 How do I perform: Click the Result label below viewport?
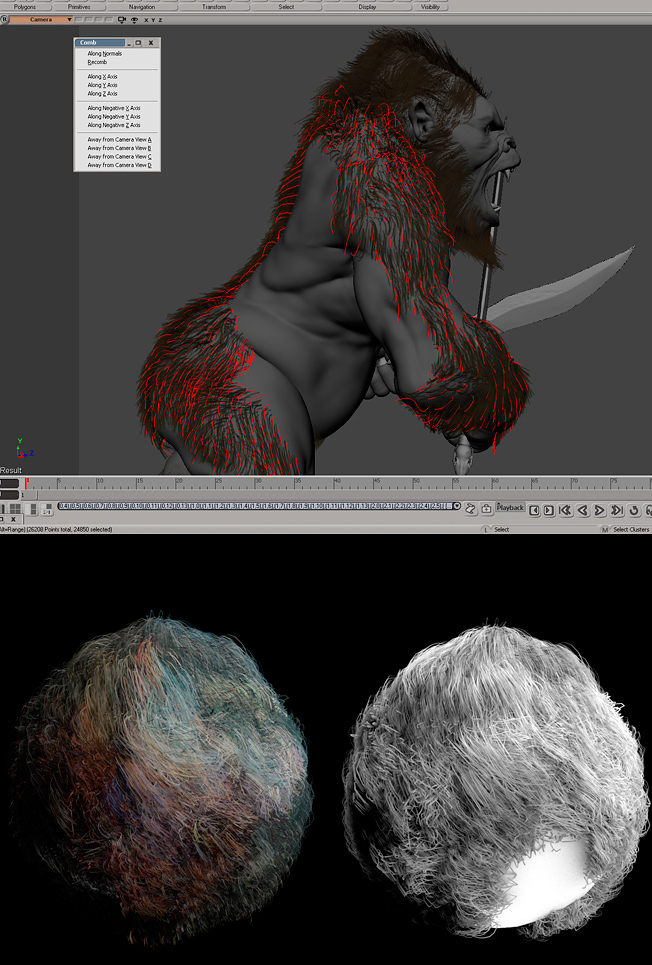(x=11, y=470)
